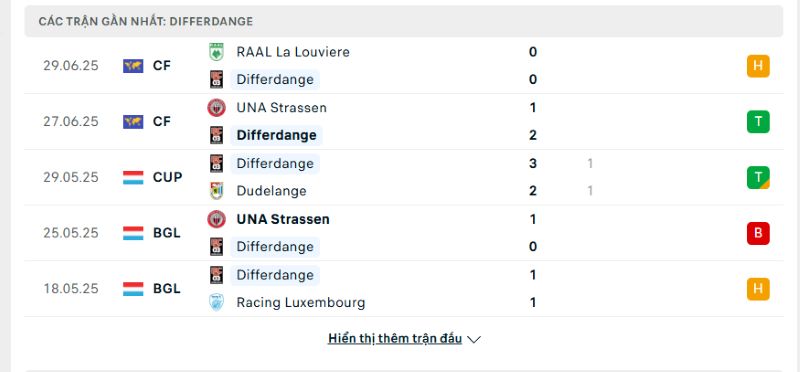Click the RAAL La Louviere club crest
This screenshot has height=372, width=800.
point(216,52)
